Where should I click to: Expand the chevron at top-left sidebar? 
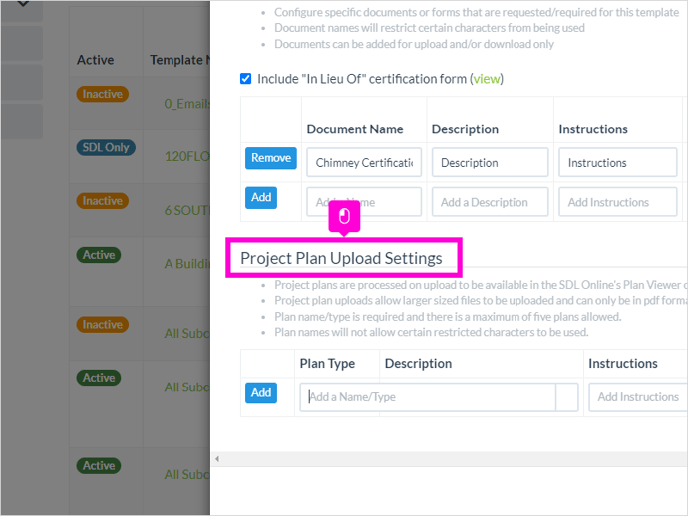23,4
